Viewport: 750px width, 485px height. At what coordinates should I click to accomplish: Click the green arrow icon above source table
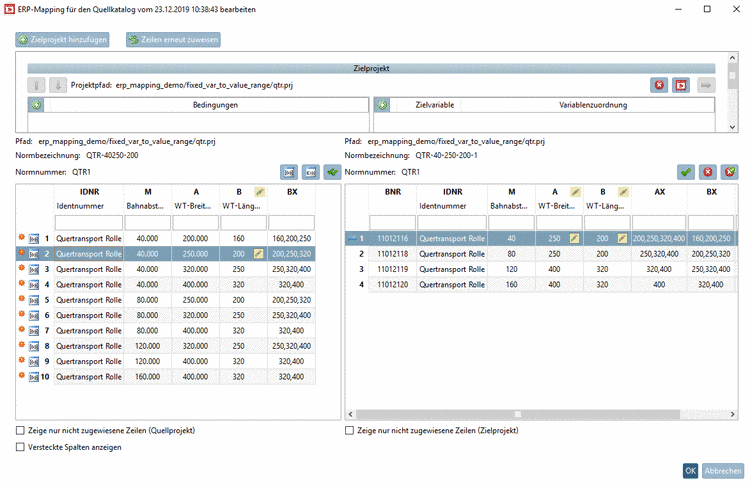click(x=332, y=172)
